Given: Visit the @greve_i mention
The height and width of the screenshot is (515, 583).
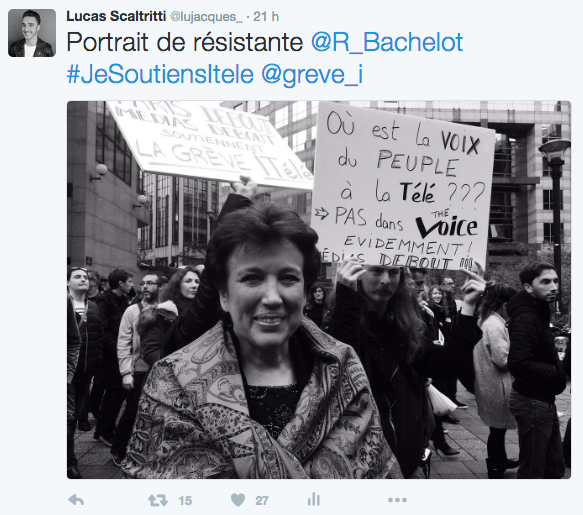Looking at the screenshot, I should coord(312,75).
